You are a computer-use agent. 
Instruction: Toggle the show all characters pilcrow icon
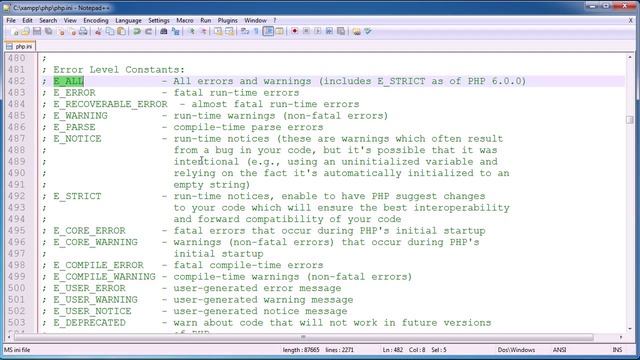pyautogui.click(x=256, y=31)
